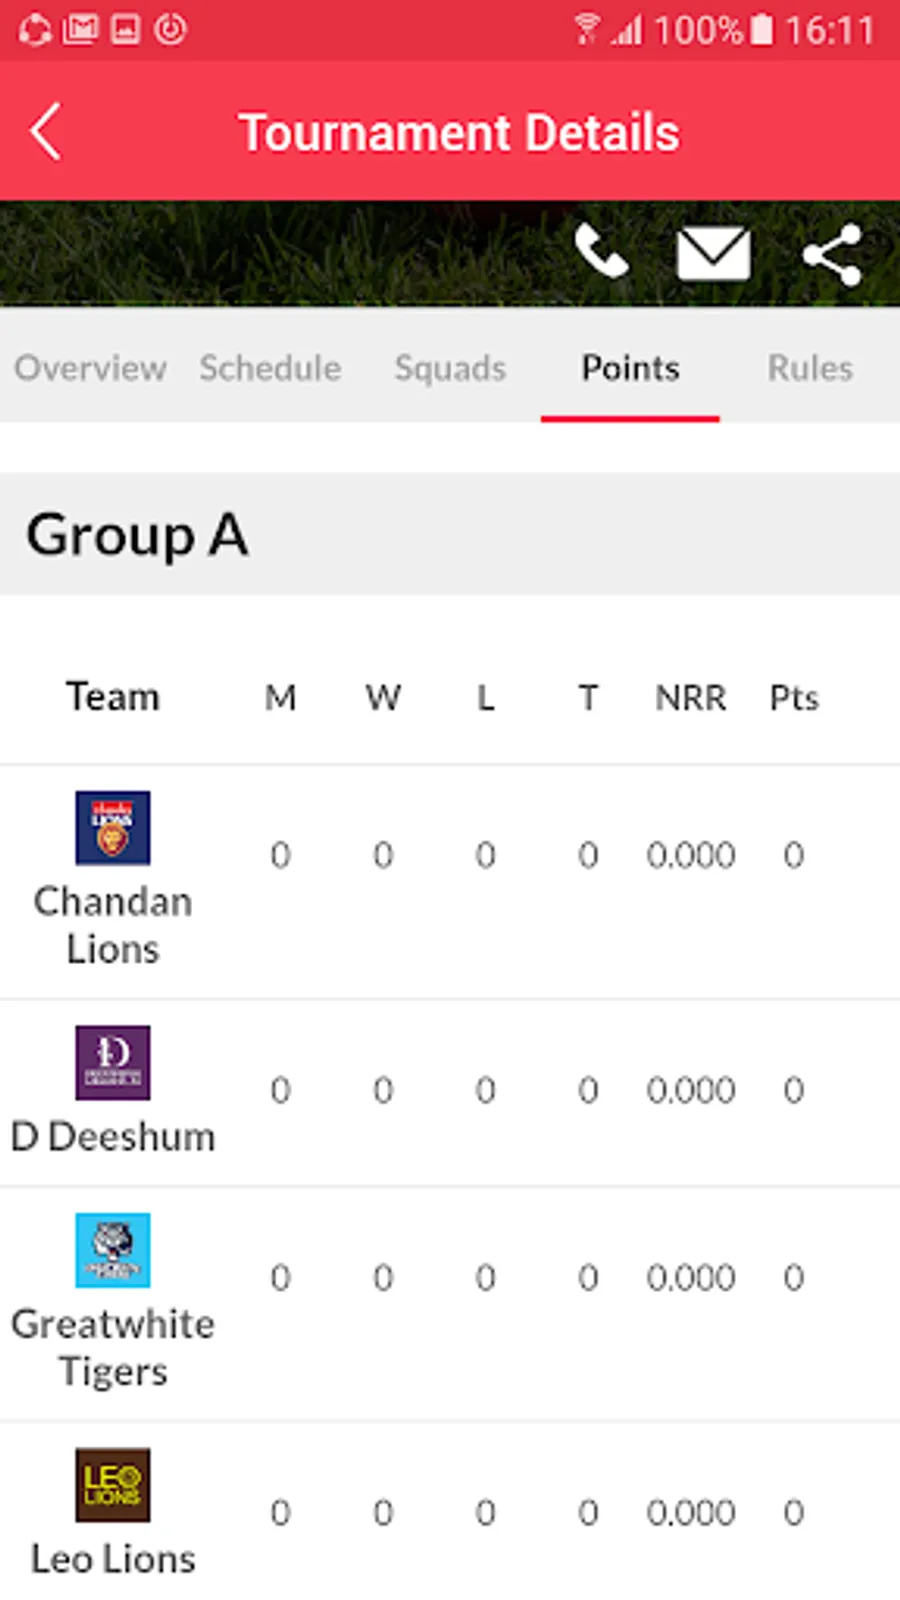Open the Chandan Lions team logo
This screenshot has width=900, height=1600.
pyautogui.click(x=113, y=828)
